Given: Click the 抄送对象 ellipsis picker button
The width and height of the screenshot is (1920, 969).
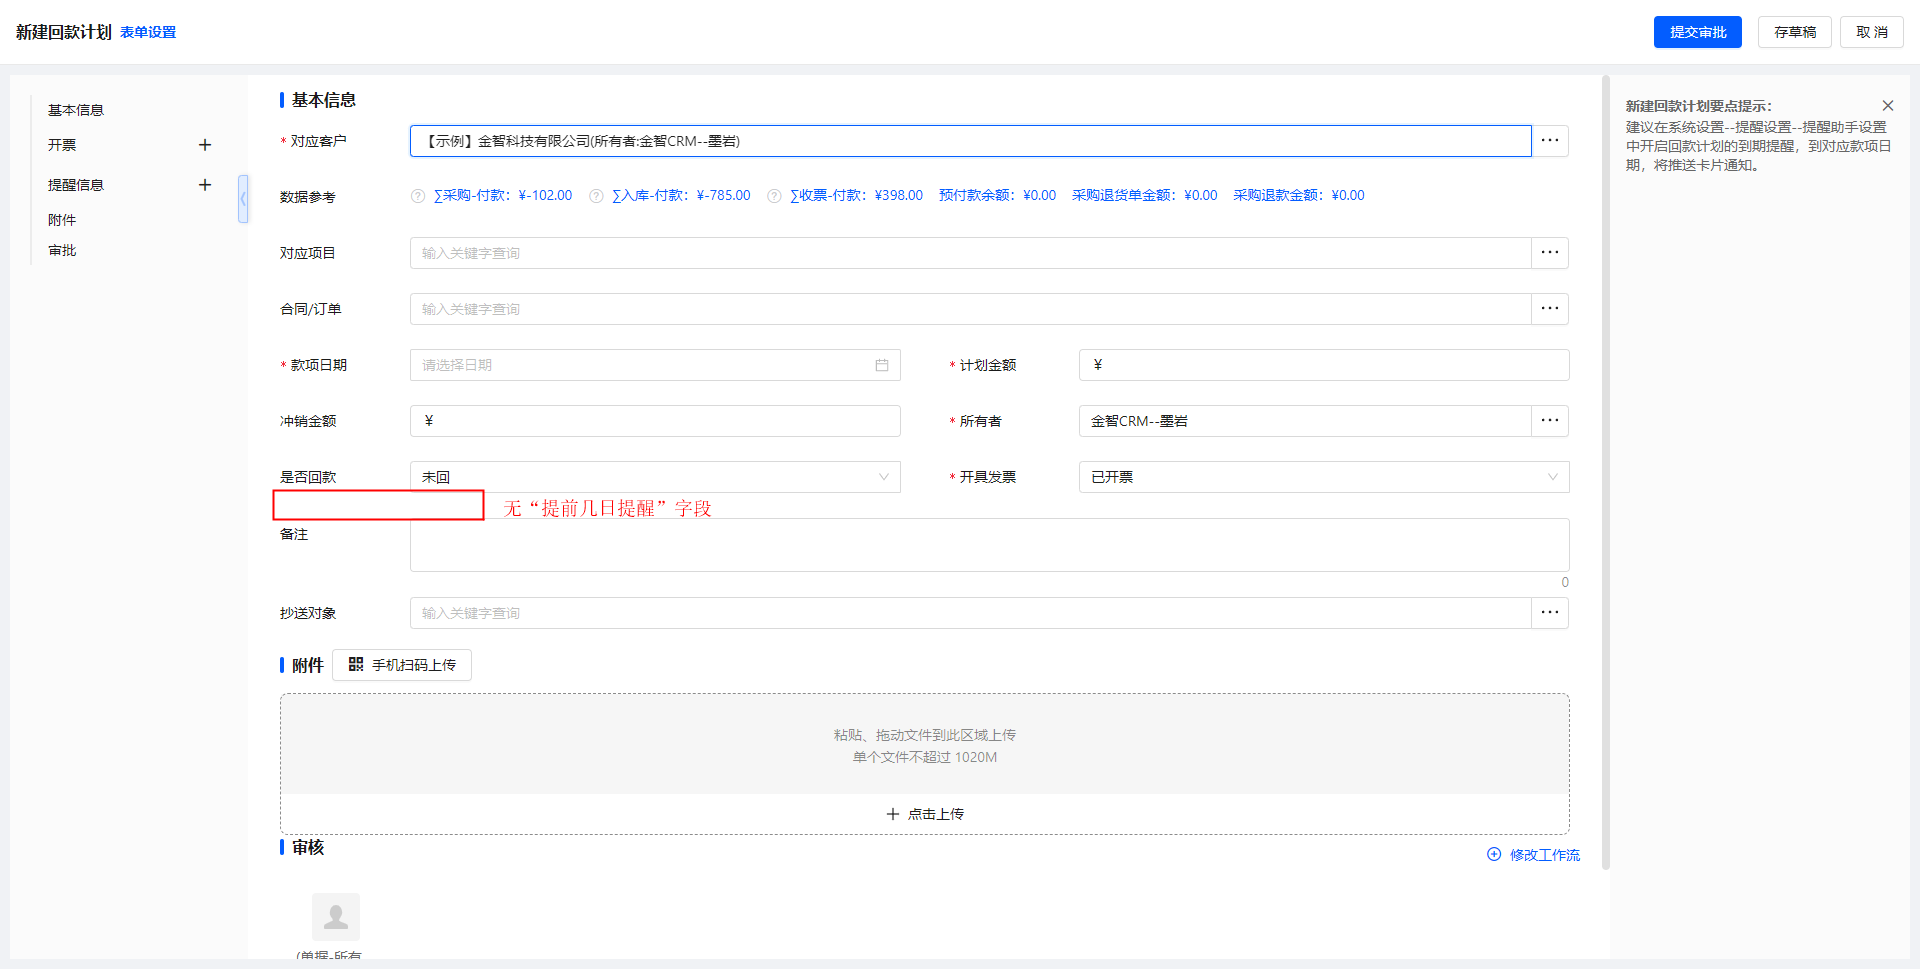Looking at the screenshot, I should tap(1549, 613).
